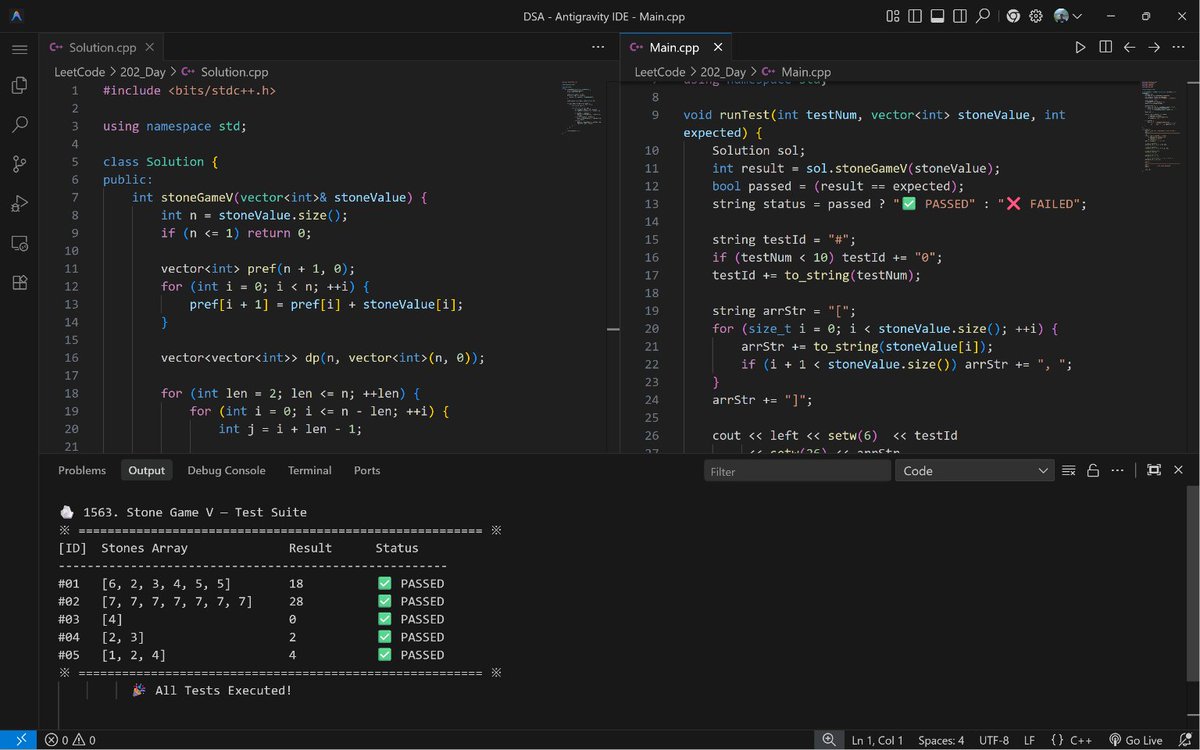Change the LF end-of-line sequence
Screen dimensions: 1200x750
tap(1029, 740)
